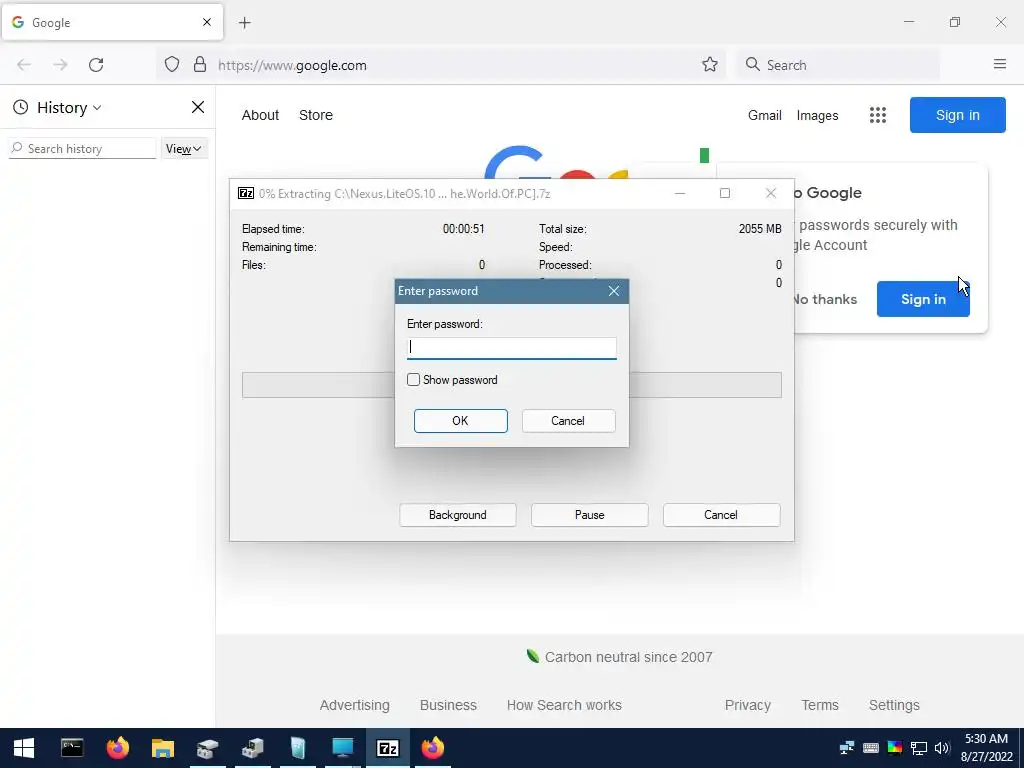Maximize the 7-Zip extracting window

pyautogui.click(x=724, y=193)
